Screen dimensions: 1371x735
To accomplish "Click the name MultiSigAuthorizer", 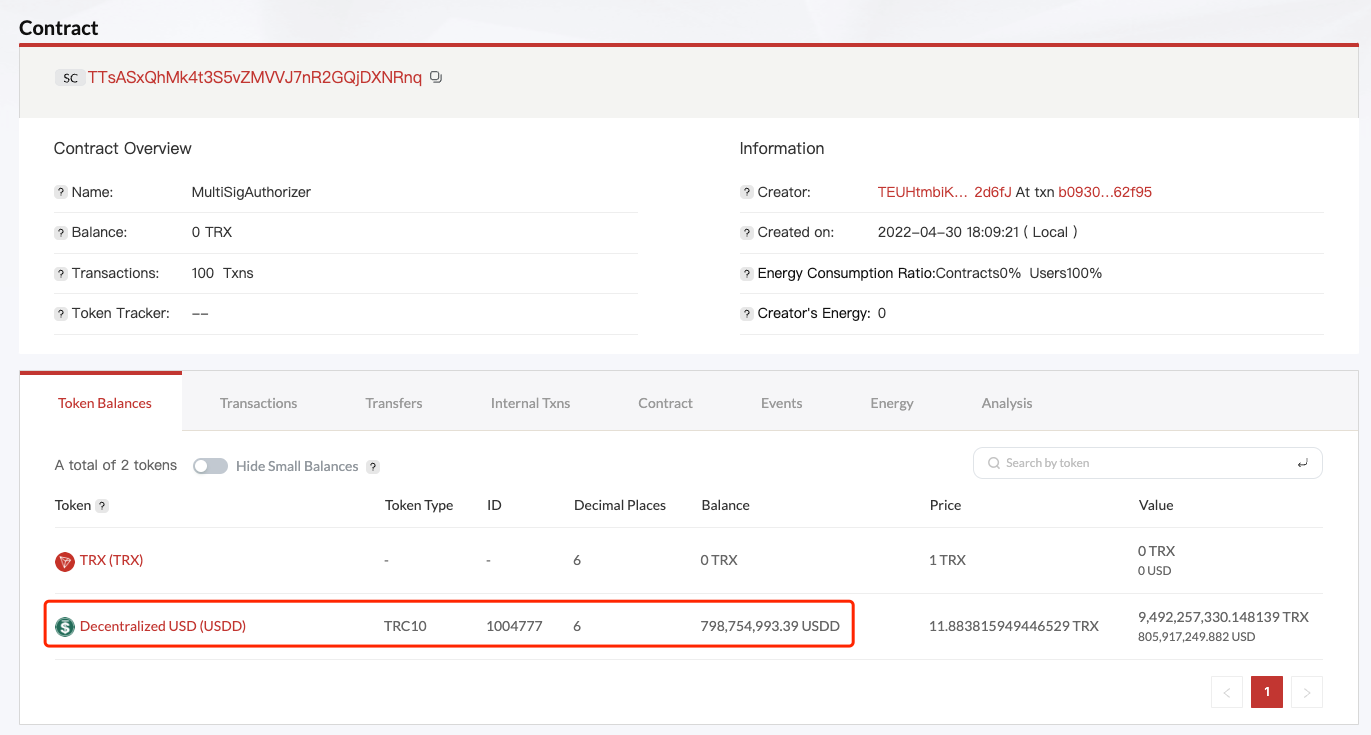I will (251, 192).
